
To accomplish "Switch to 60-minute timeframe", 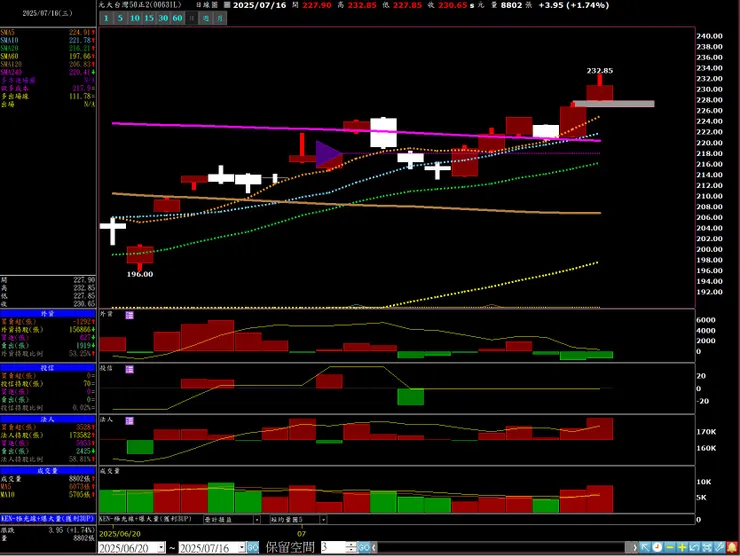I will tap(177, 18).
